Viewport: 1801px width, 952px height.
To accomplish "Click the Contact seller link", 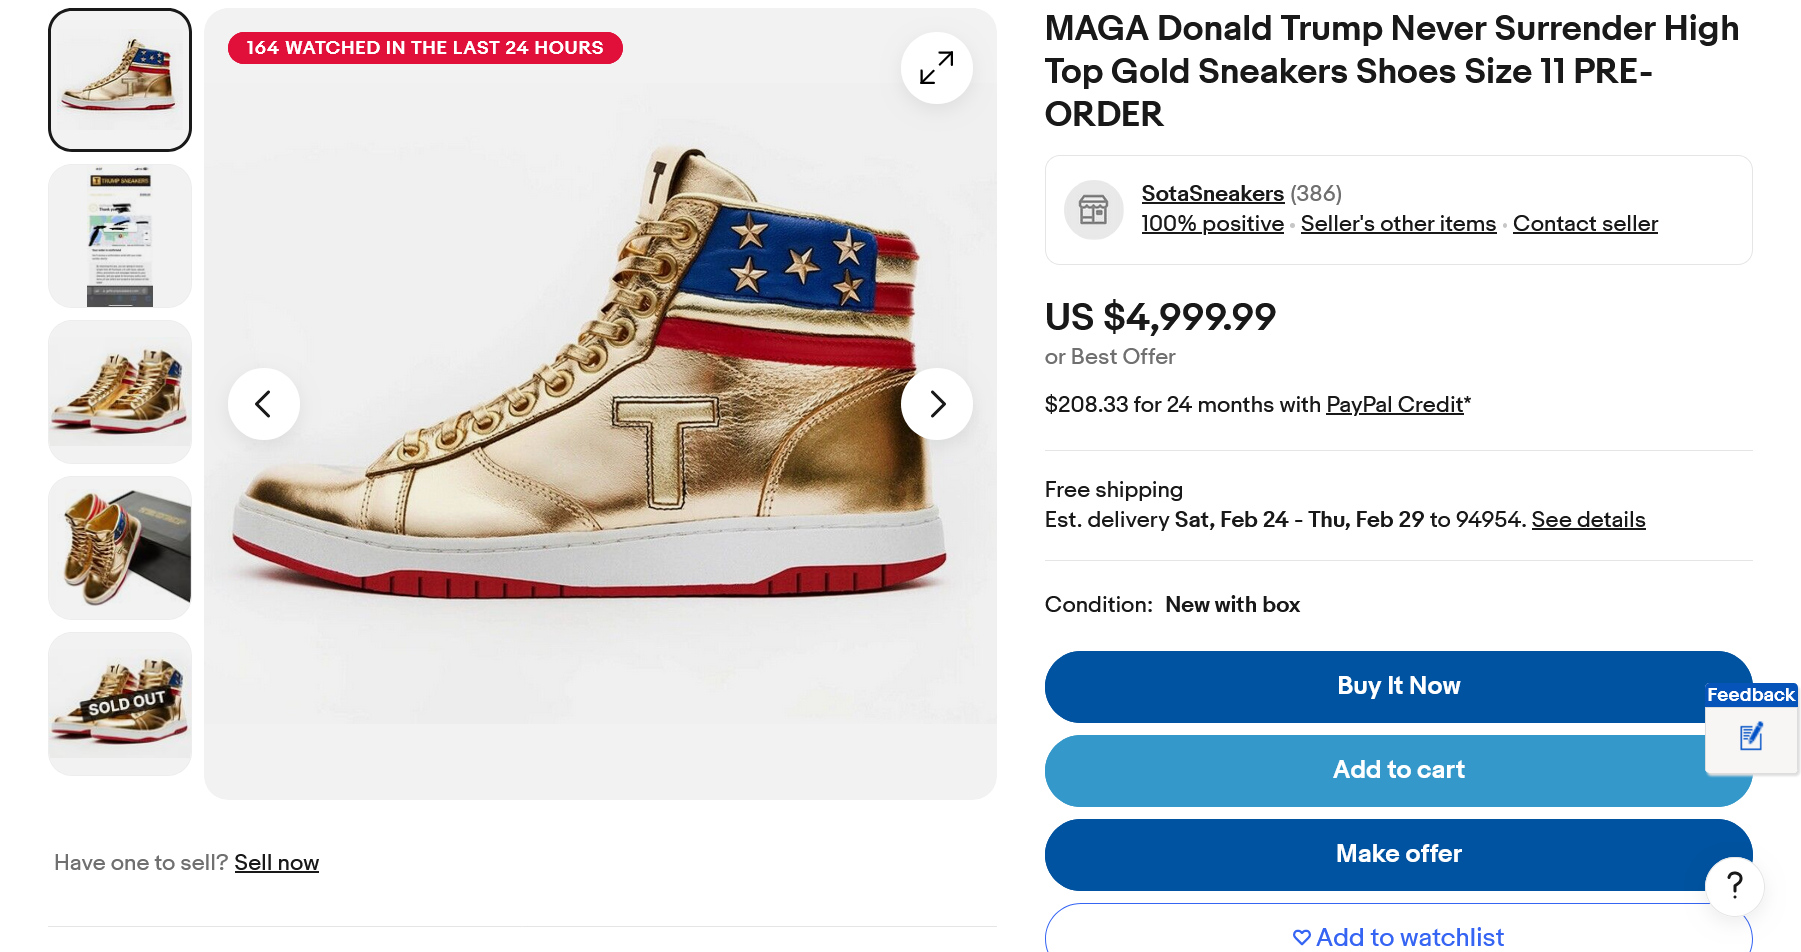I will pyautogui.click(x=1585, y=224).
